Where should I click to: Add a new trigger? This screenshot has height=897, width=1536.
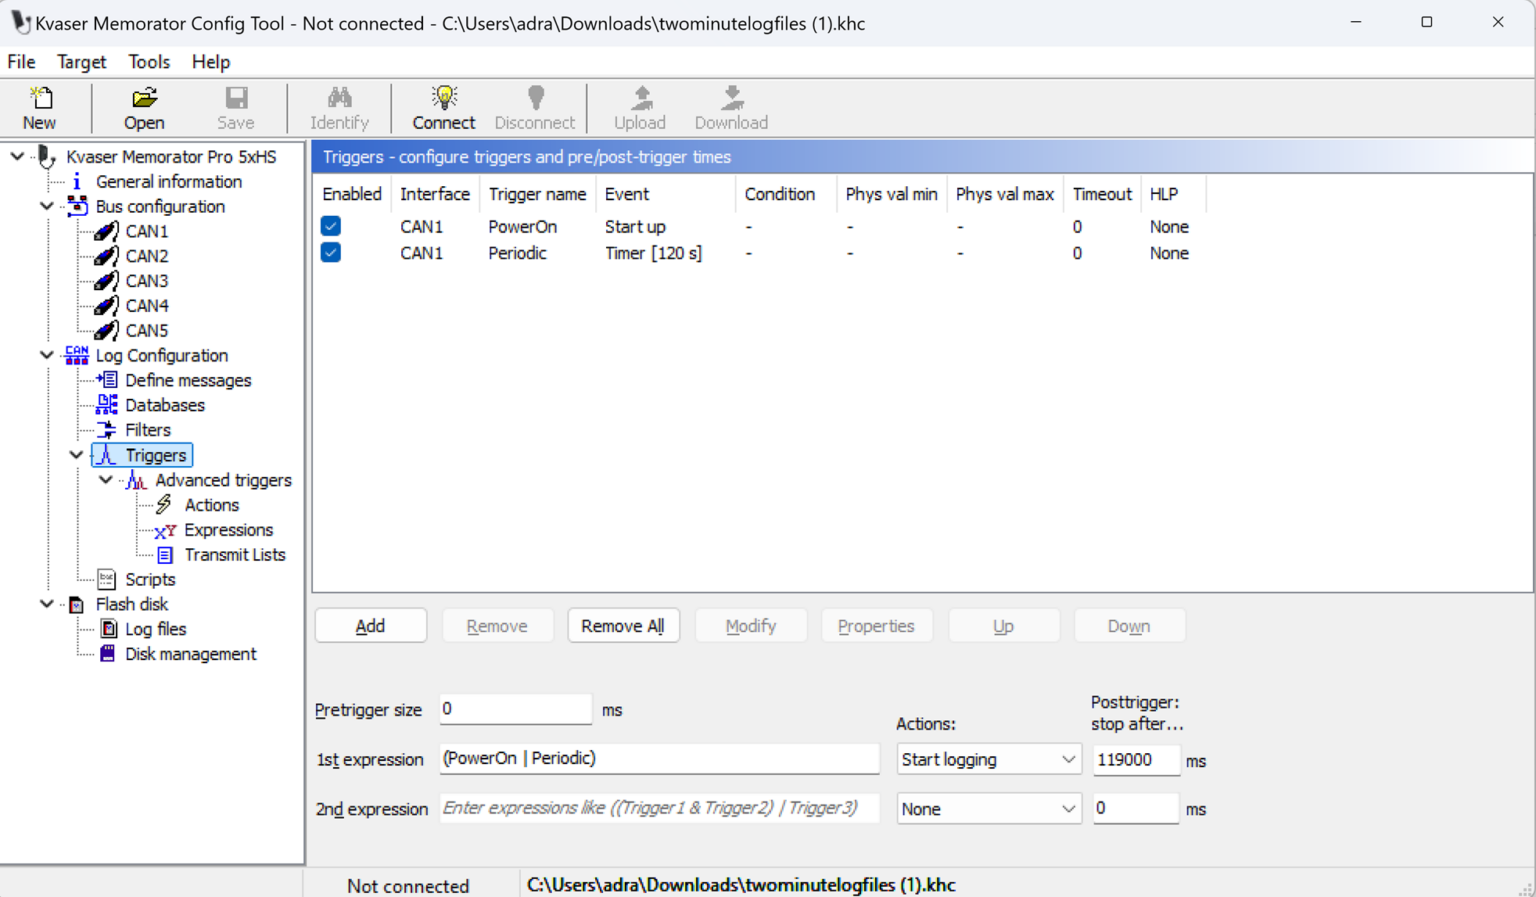pyautogui.click(x=370, y=625)
